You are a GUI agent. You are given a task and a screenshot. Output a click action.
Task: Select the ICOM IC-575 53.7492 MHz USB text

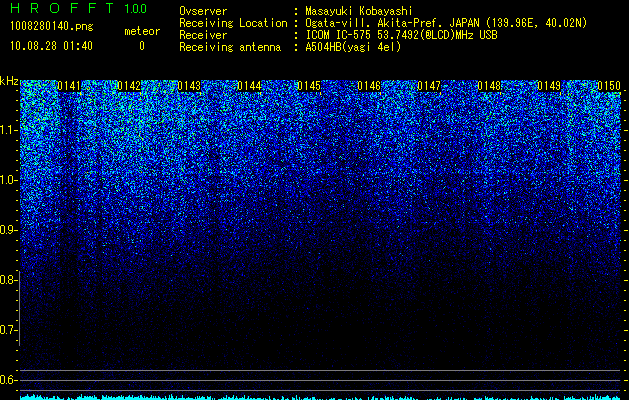point(401,35)
